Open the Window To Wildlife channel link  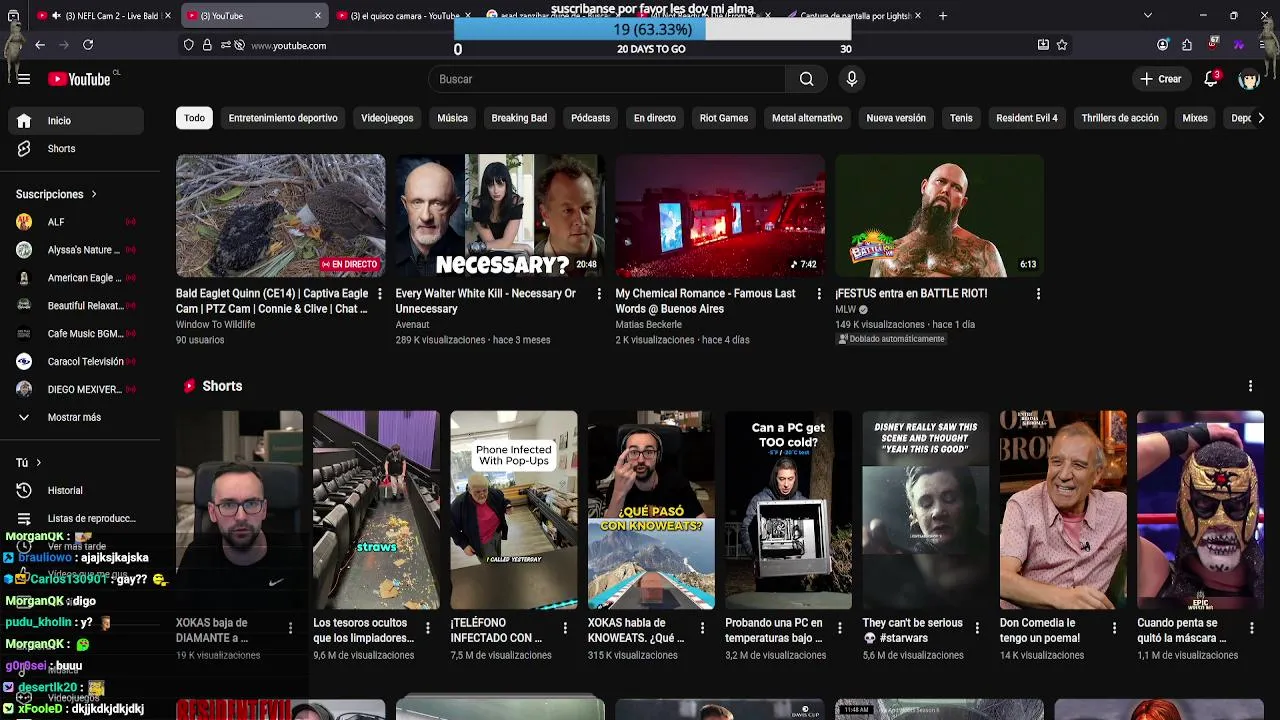click(x=215, y=325)
